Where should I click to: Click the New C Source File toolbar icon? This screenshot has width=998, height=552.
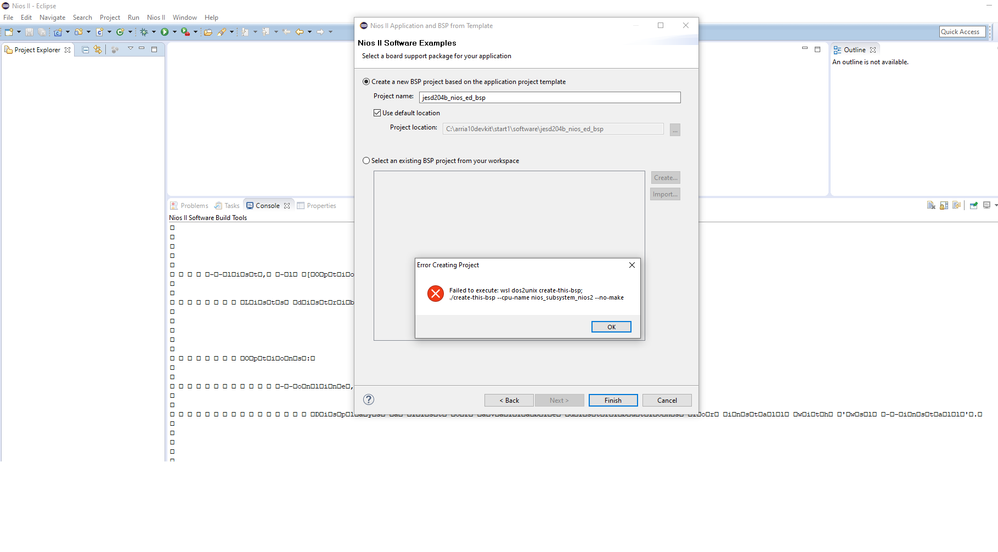click(100, 32)
